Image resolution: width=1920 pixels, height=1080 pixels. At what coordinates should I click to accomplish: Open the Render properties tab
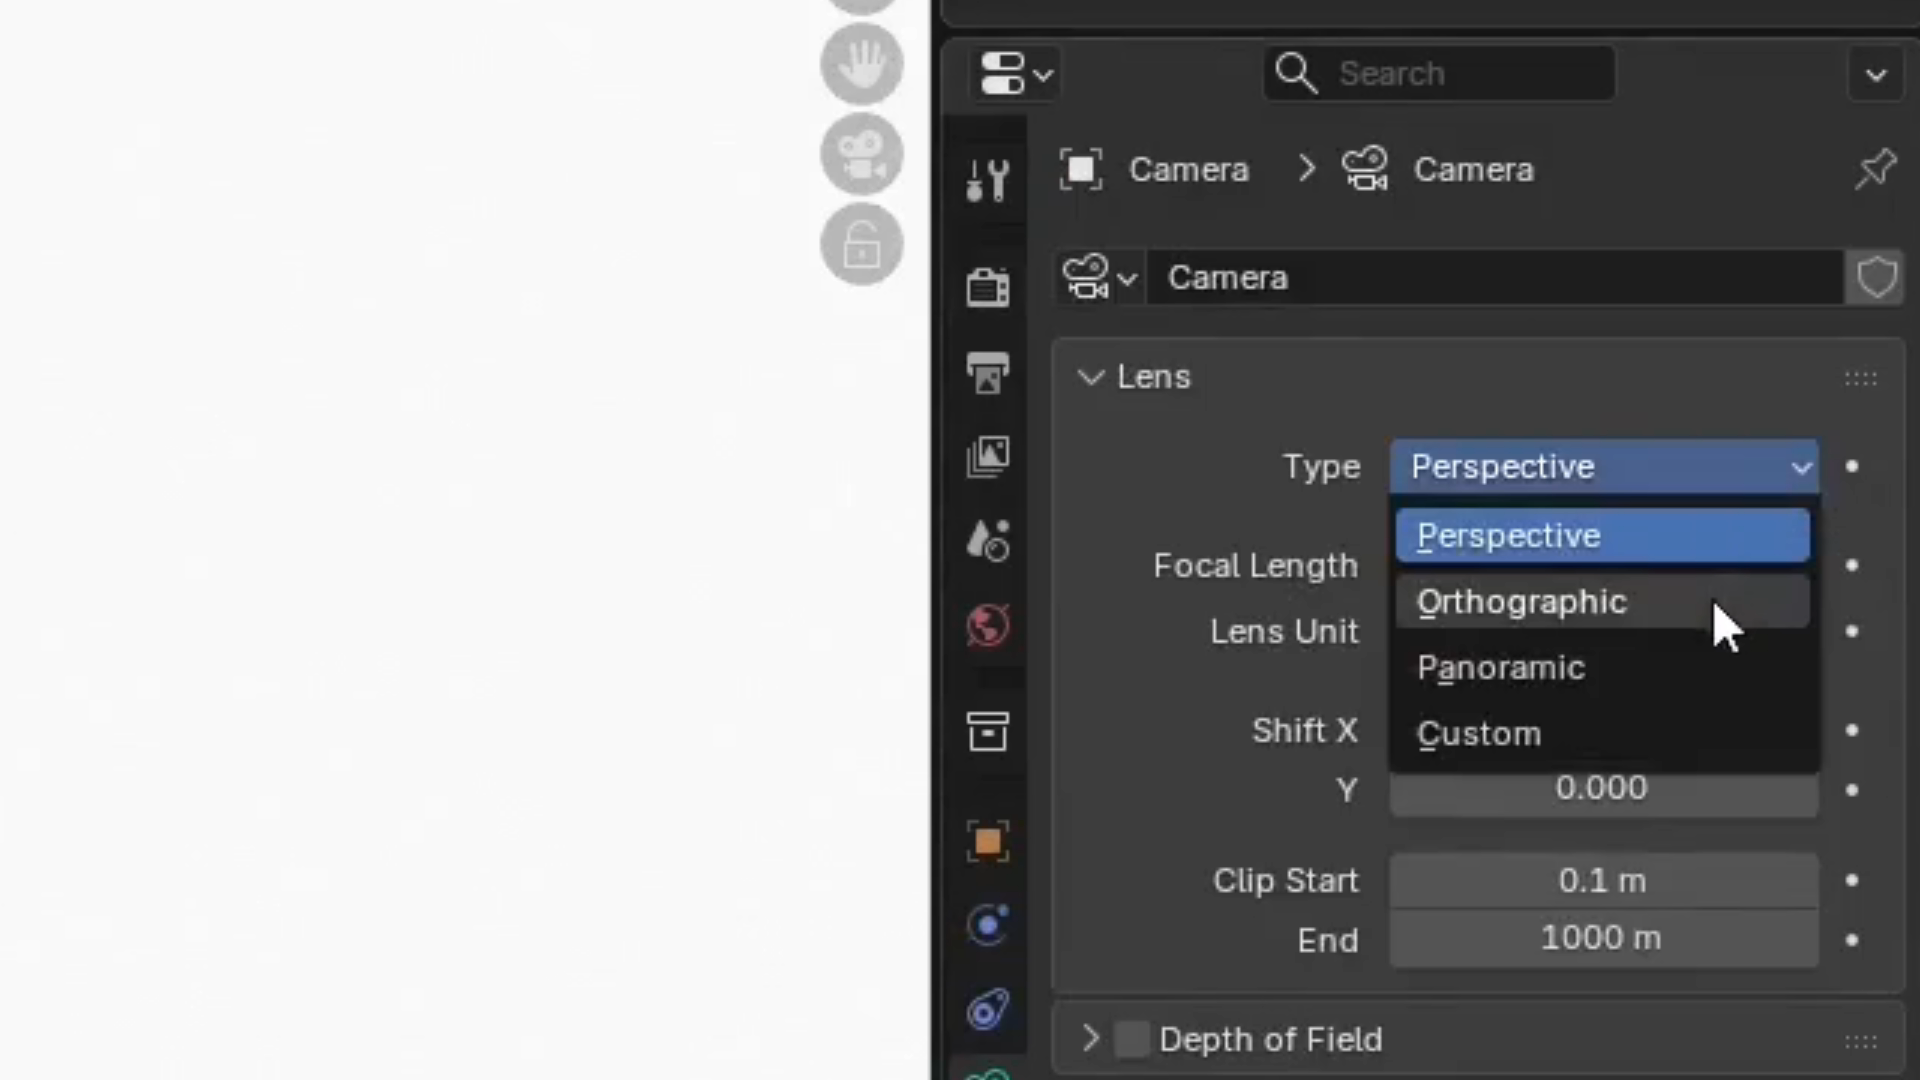pyautogui.click(x=987, y=287)
